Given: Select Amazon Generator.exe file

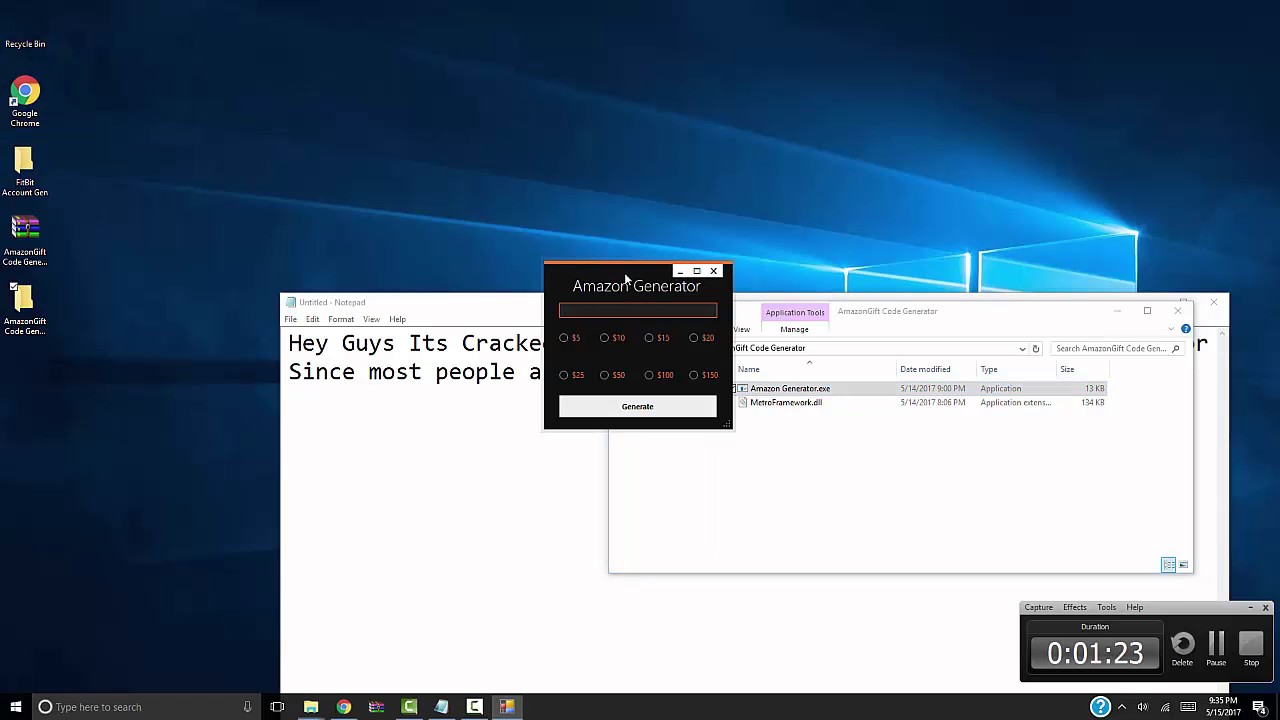Looking at the screenshot, I should (790, 388).
